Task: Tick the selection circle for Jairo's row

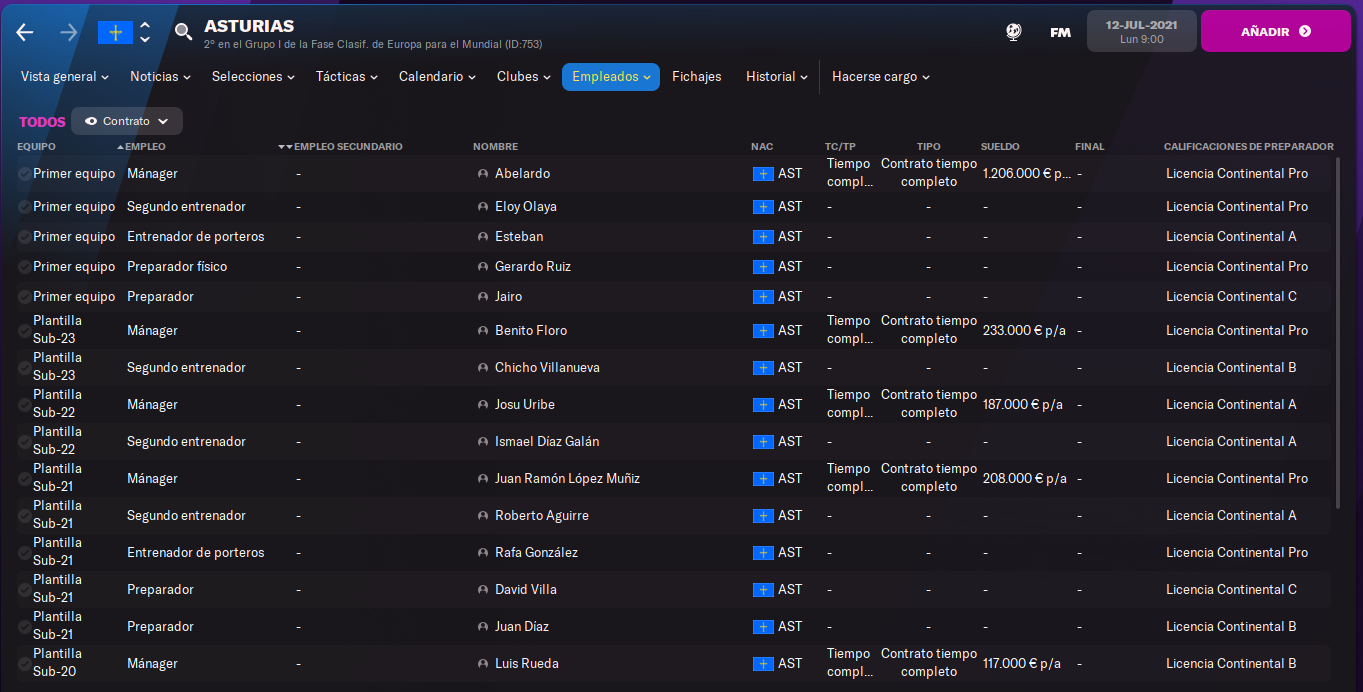Action: 24,297
